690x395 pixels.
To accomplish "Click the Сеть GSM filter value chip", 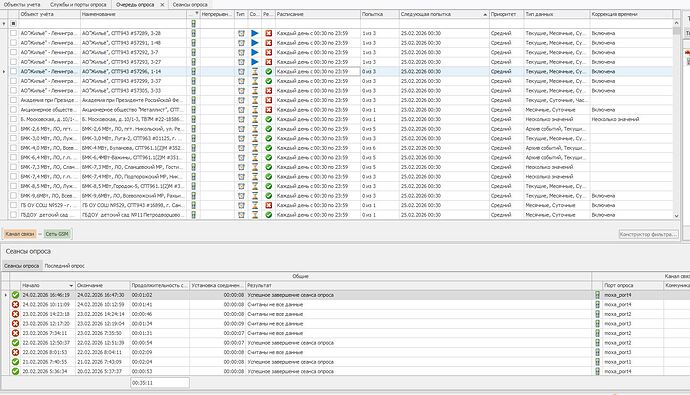I will [57, 234].
